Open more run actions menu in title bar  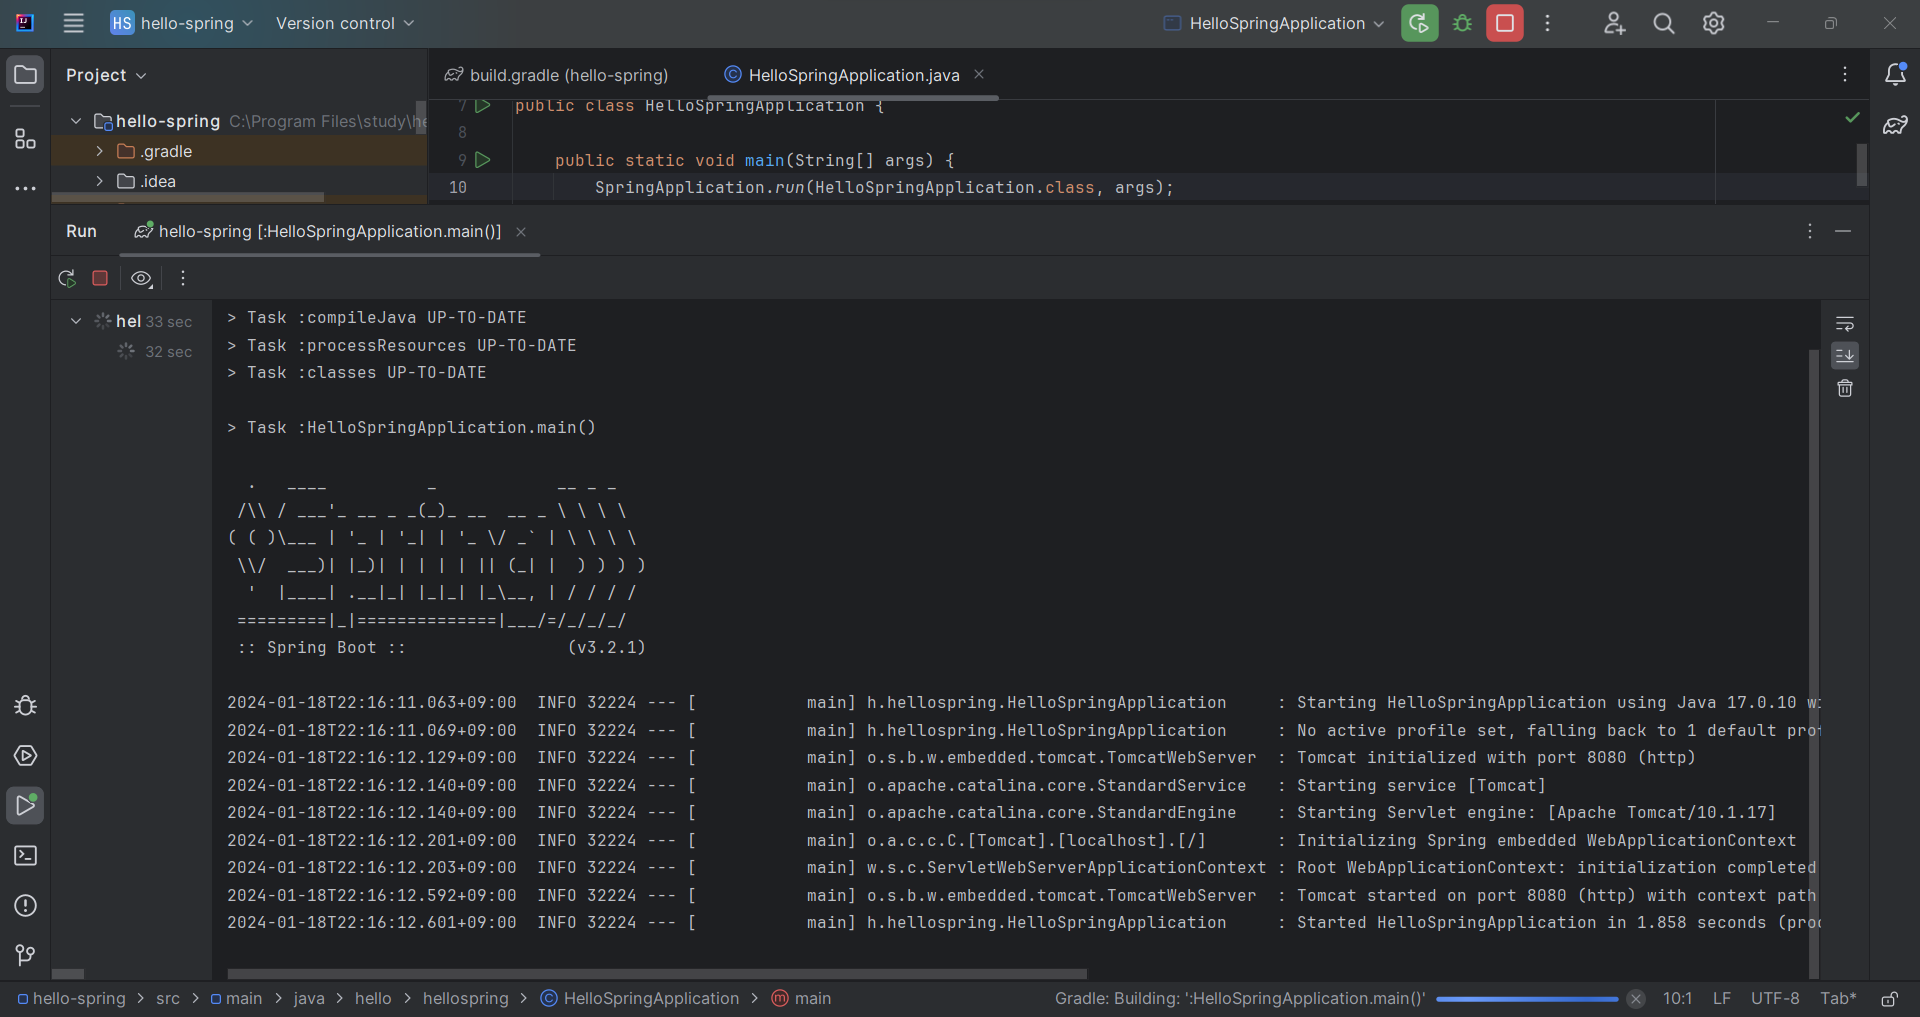tap(1547, 23)
